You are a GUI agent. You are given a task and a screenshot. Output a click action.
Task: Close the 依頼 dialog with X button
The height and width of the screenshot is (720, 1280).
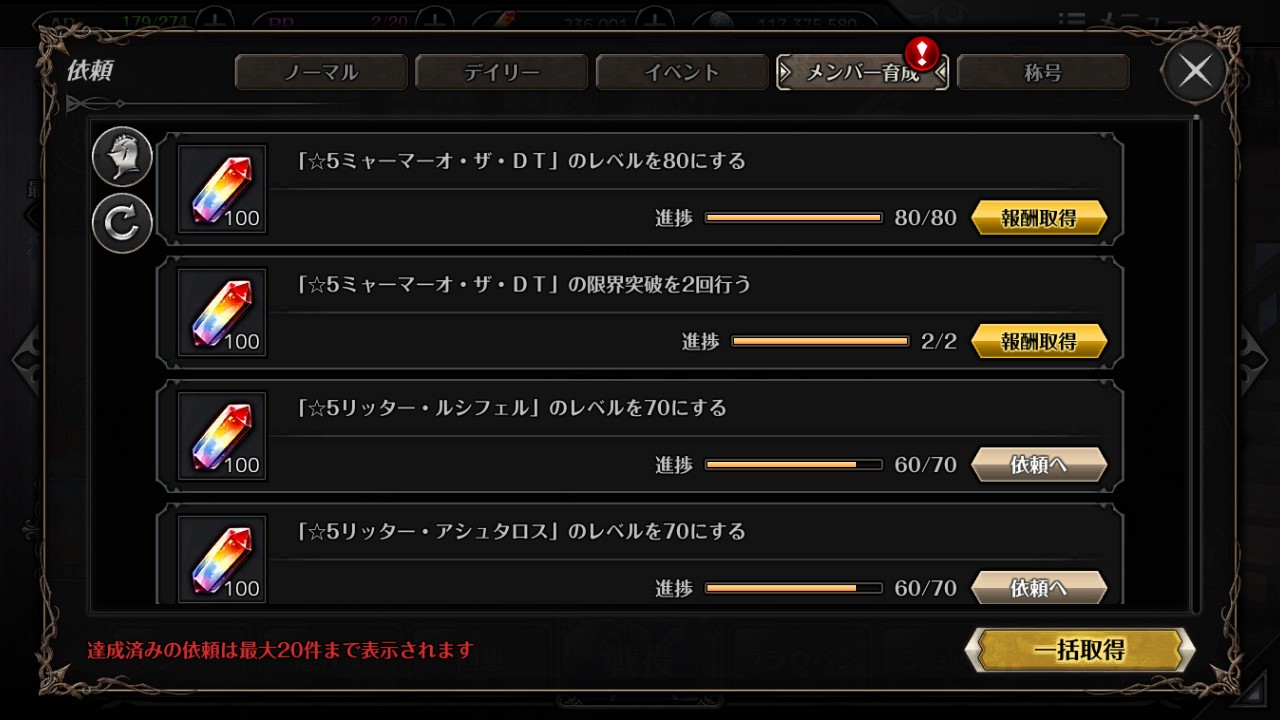coord(1195,71)
